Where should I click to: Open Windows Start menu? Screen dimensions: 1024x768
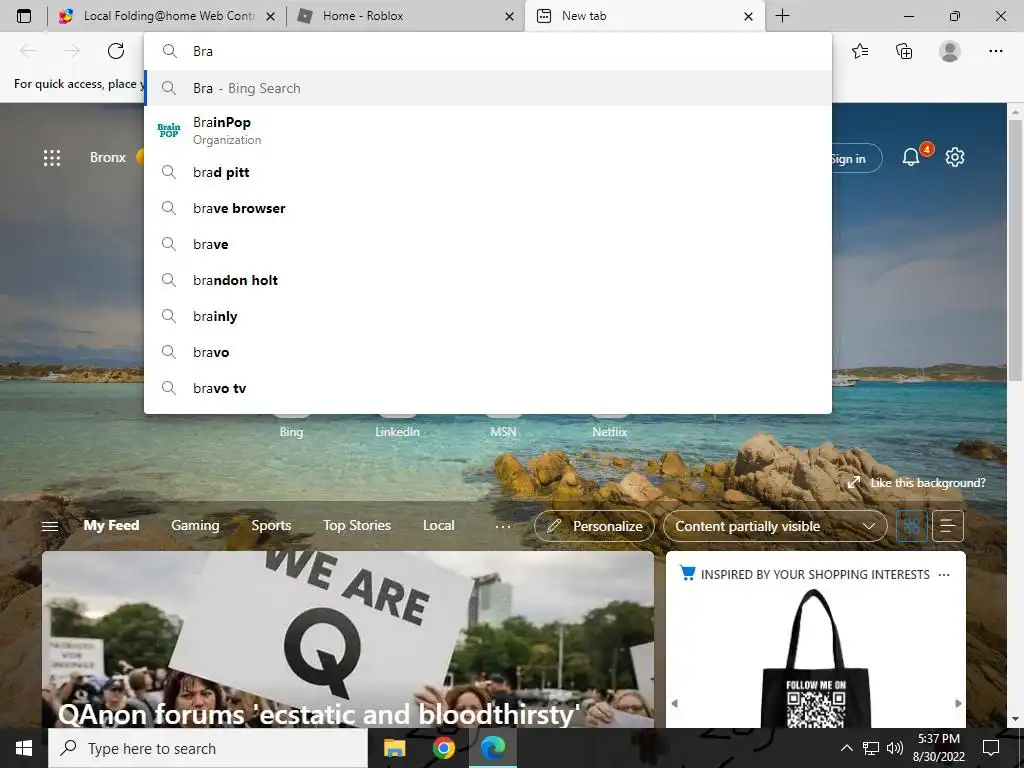(24, 748)
